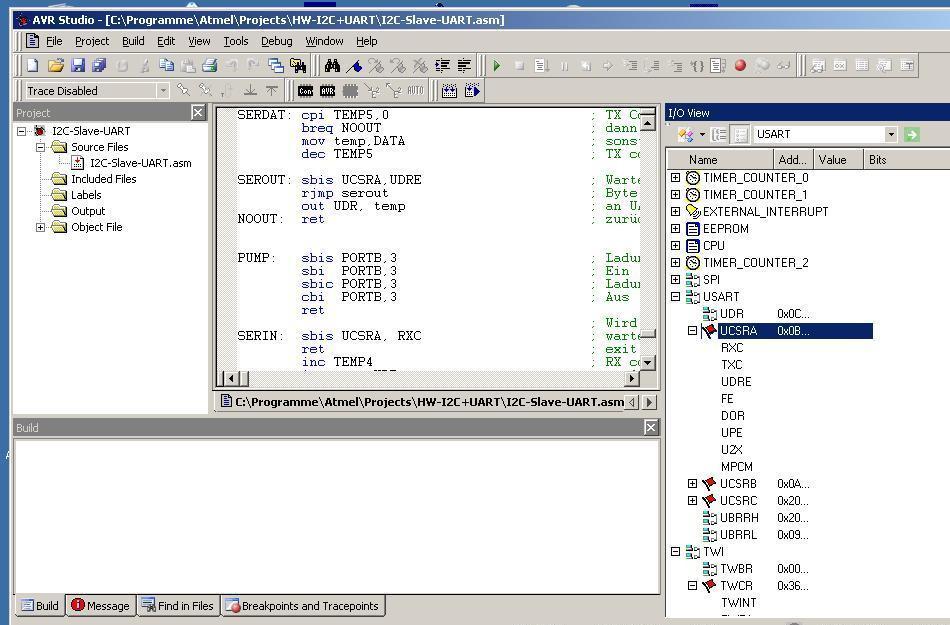This screenshot has height=625, width=950.
Task: Expand the Object File folder in Project
Action: click(41, 227)
